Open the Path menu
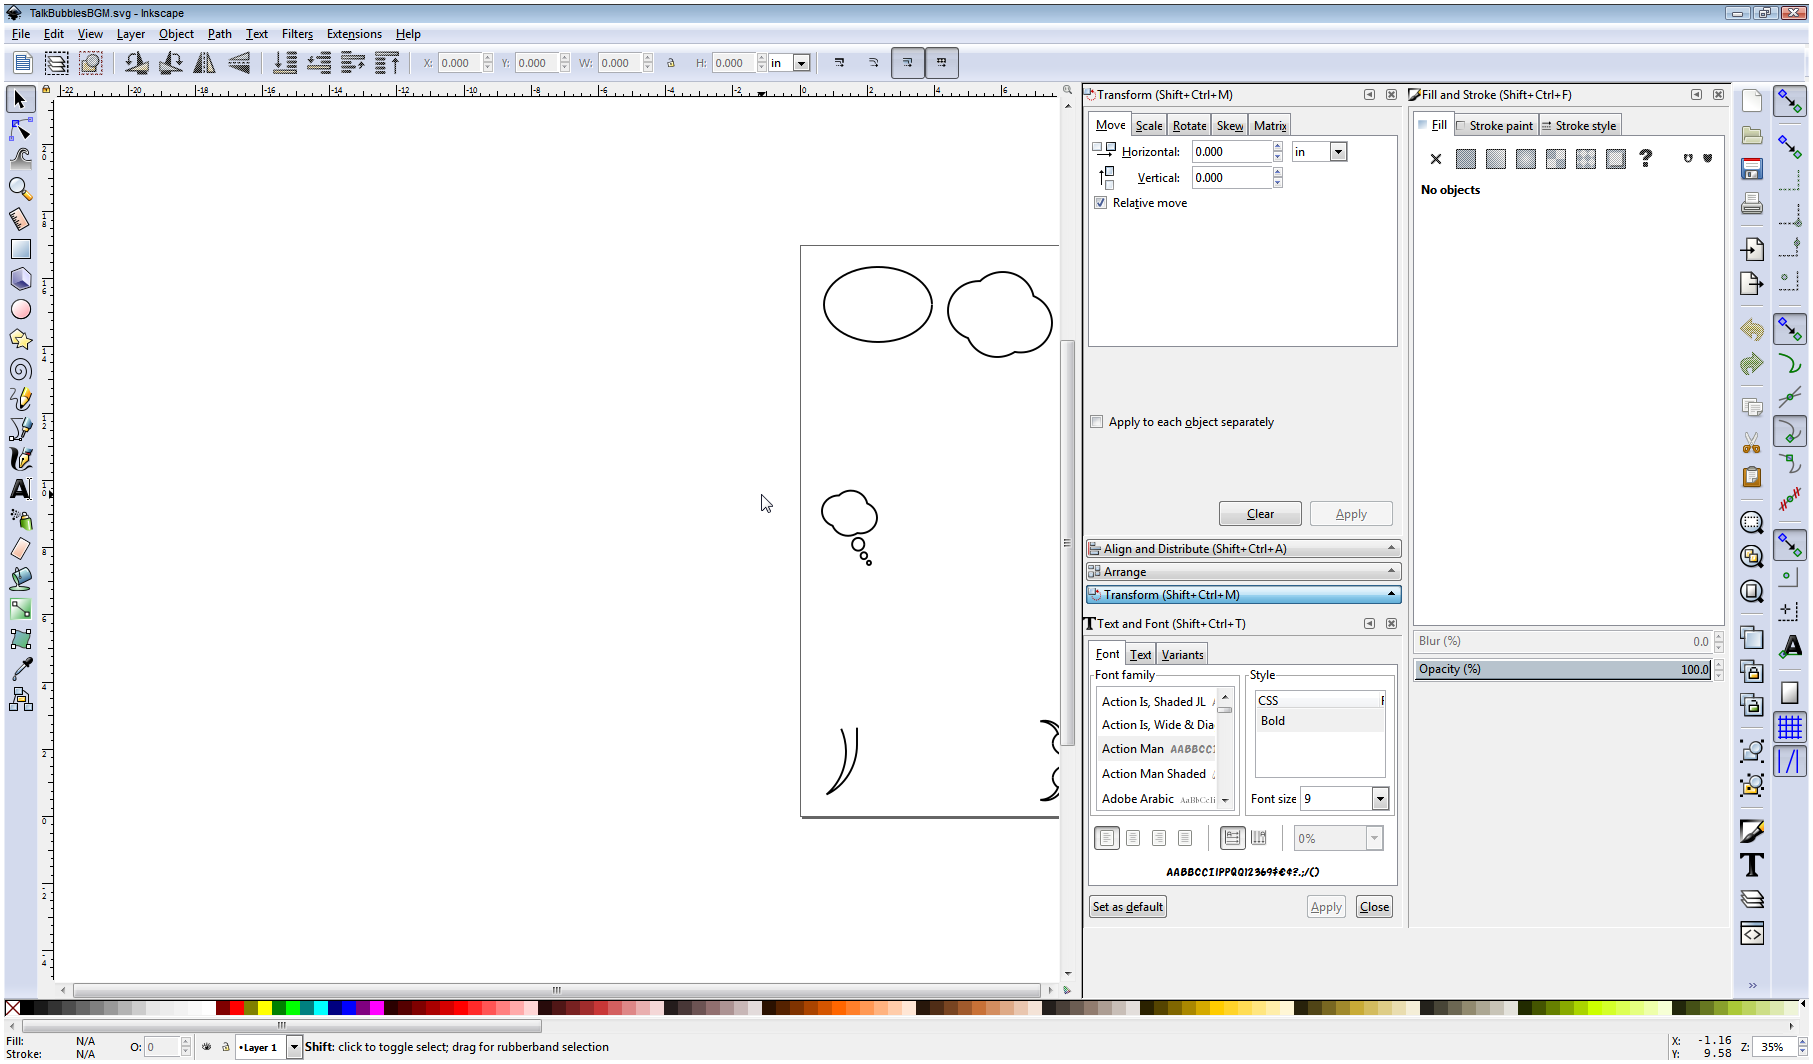The height and width of the screenshot is (1064, 1813). coord(219,33)
